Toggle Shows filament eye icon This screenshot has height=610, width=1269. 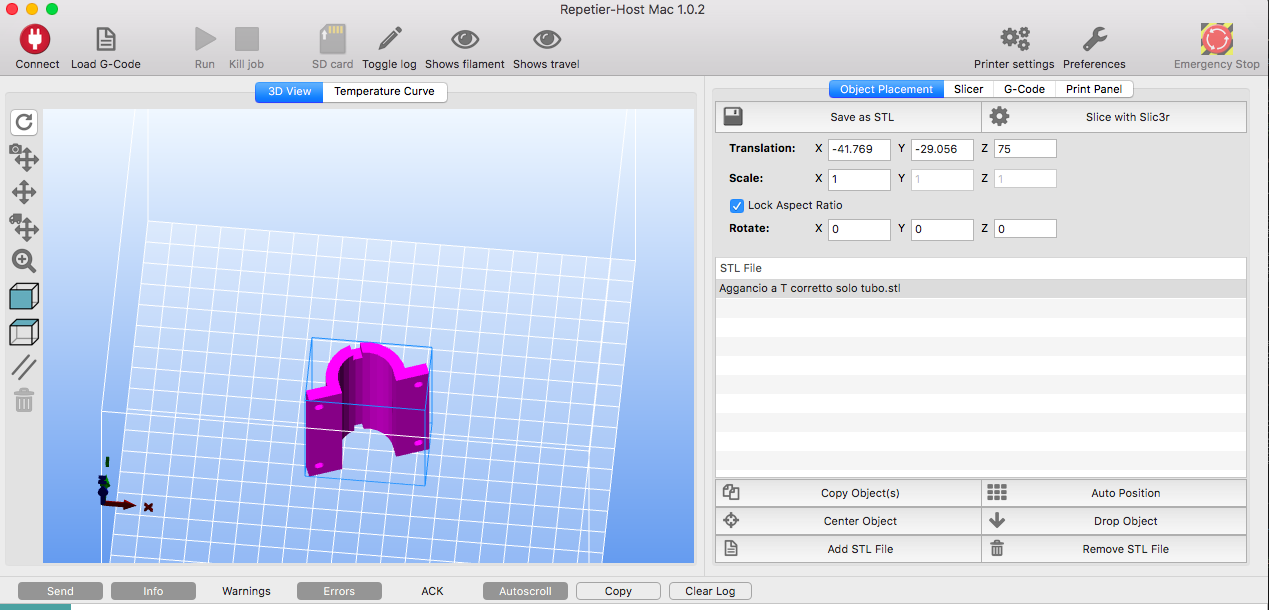[465, 39]
